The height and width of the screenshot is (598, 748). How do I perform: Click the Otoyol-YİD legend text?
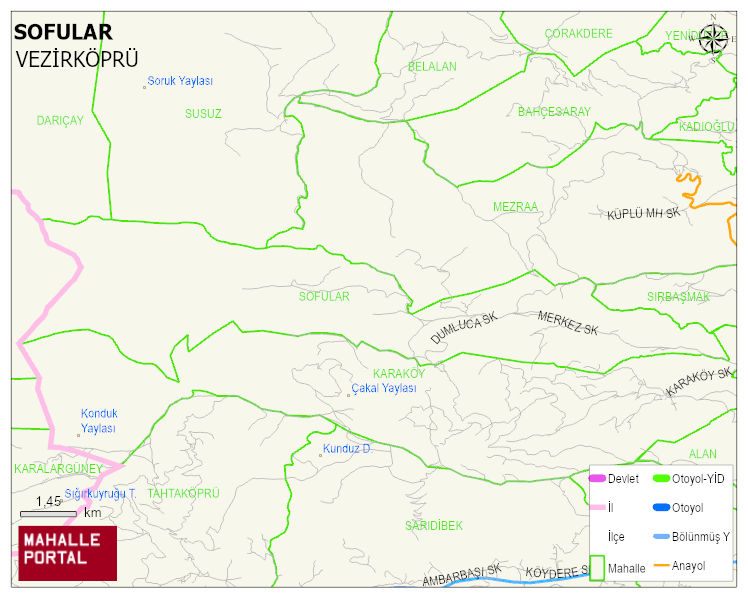(698, 479)
